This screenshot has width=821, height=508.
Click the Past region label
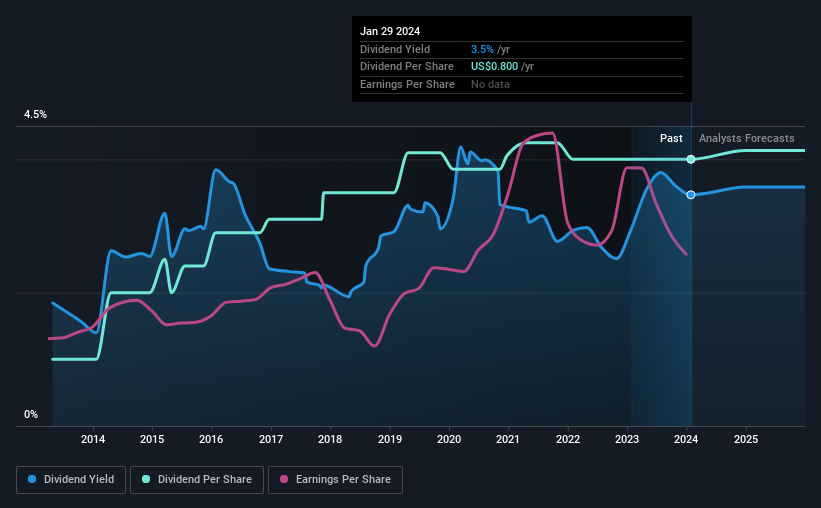(671, 138)
